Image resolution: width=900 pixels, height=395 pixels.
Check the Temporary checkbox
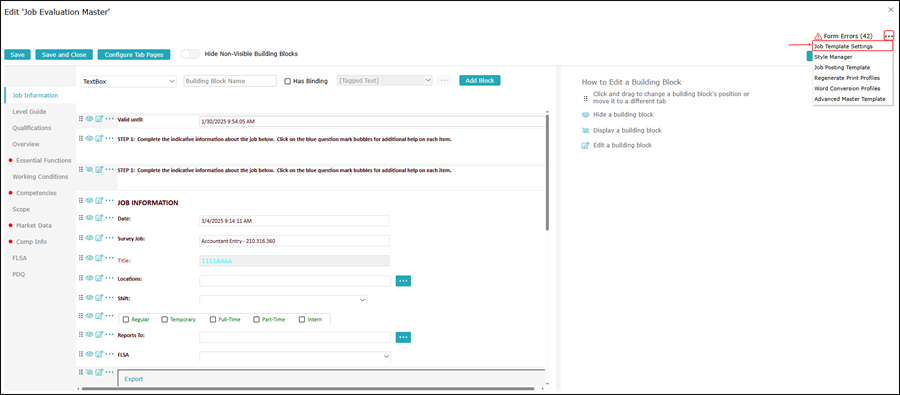165,320
